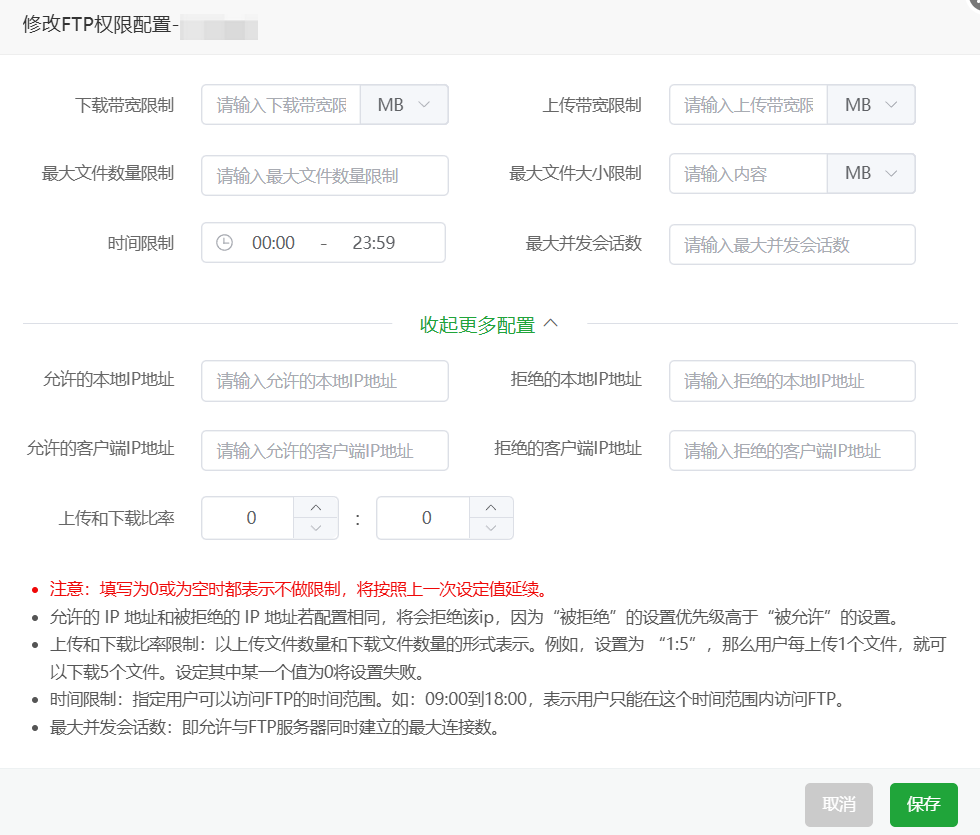Viewport: 980px width, 835px height.
Task: Click the 最大并发会话数 input field
Action: pyautogui.click(x=792, y=244)
